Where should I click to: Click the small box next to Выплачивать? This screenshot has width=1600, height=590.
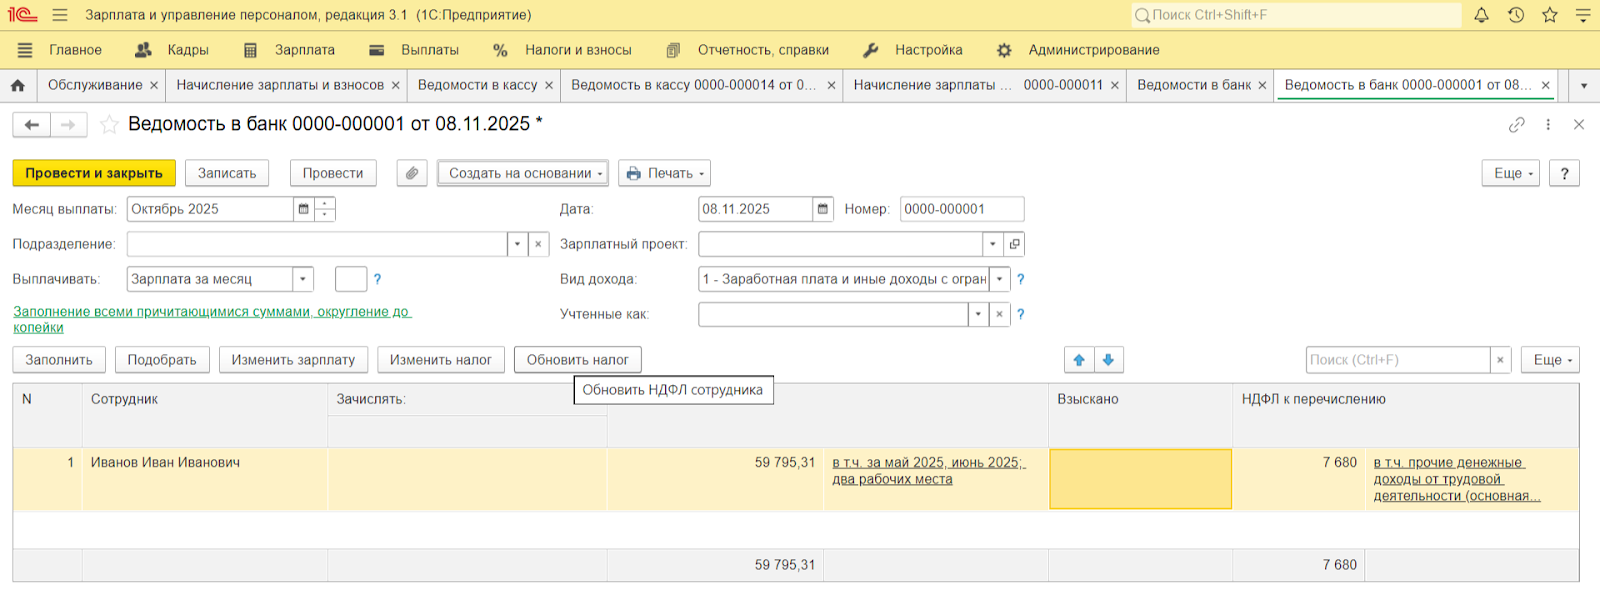point(351,279)
